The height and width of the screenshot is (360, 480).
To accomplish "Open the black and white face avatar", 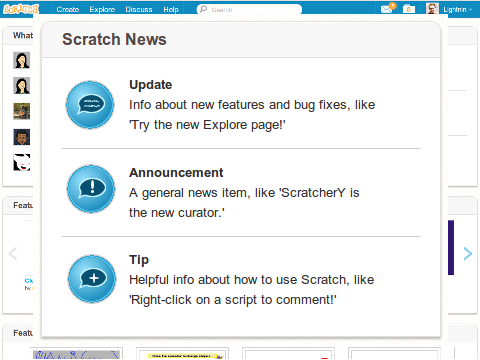I will 22,162.
